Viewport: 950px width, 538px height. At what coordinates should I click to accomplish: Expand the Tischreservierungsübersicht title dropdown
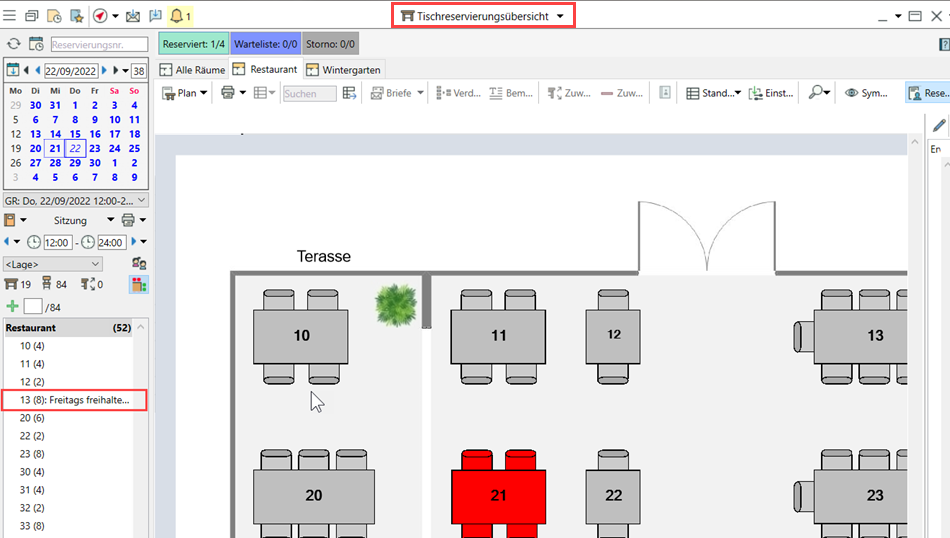tap(561, 16)
